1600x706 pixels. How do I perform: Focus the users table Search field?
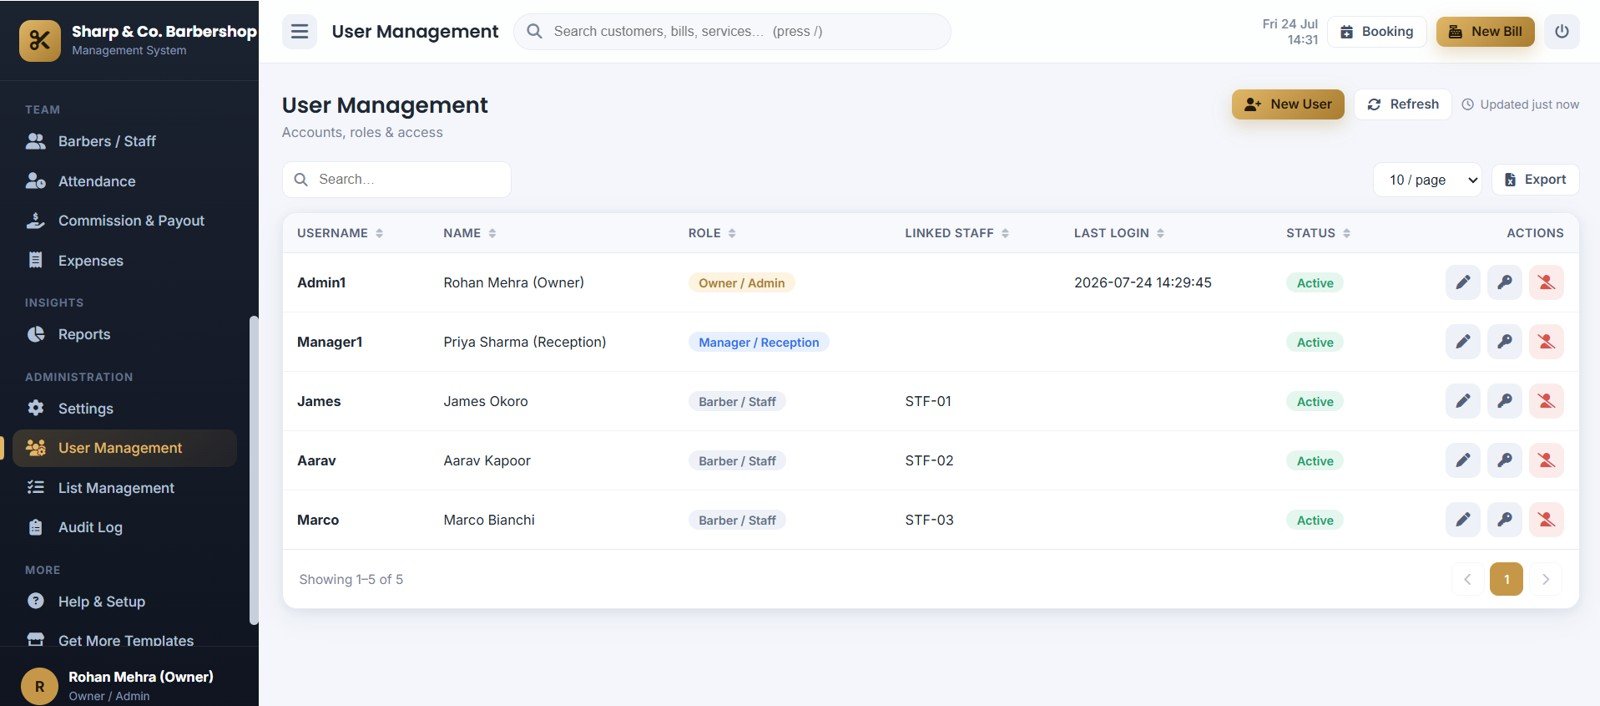coord(397,180)
